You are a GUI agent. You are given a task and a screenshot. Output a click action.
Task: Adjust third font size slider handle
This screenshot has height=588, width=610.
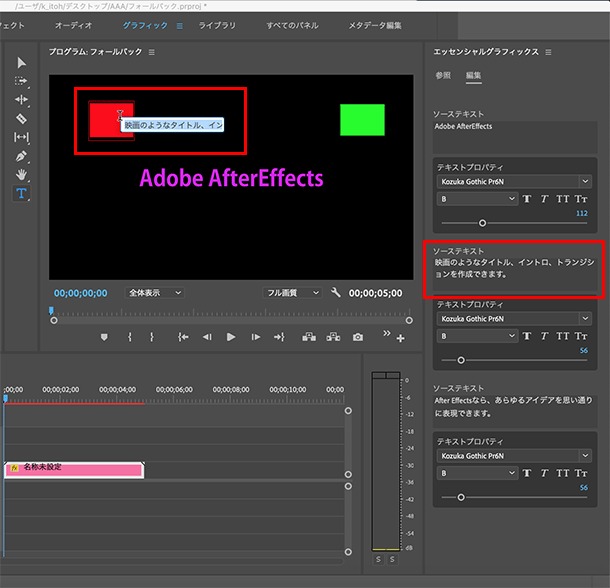click(x=461, y=497)
